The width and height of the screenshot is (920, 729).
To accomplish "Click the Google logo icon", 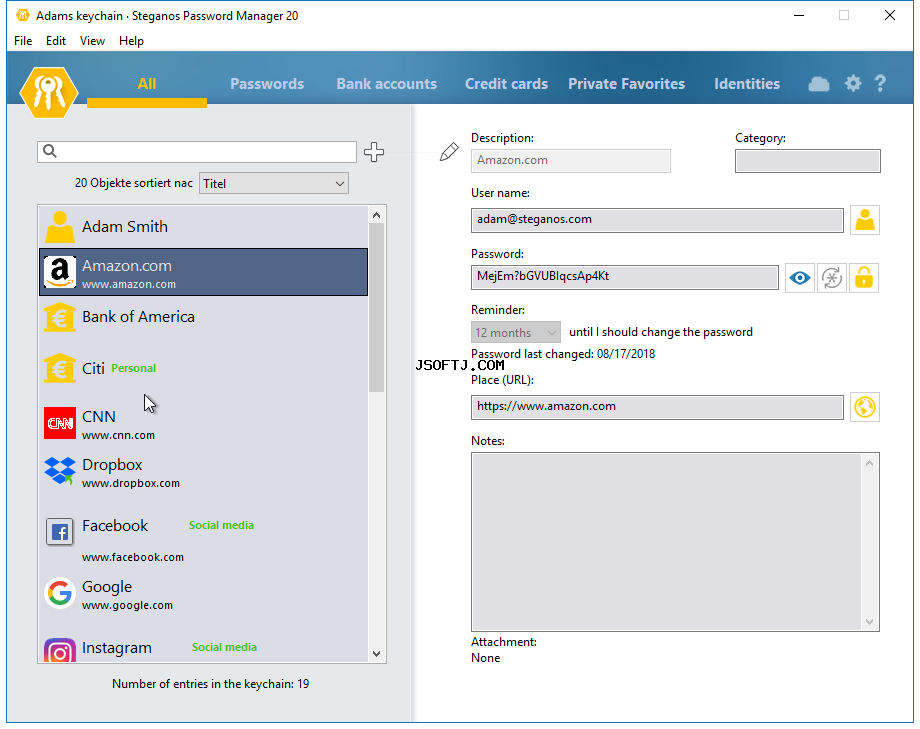I will tap(60, 593).
